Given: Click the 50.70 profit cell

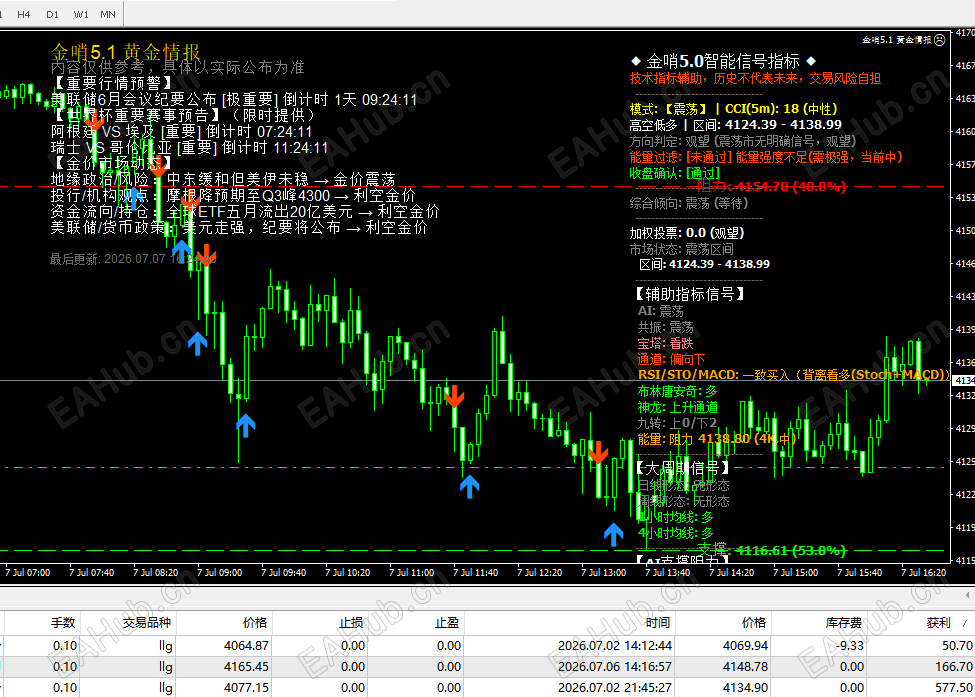Looking at the screenshot, I should tap(957, 645).
